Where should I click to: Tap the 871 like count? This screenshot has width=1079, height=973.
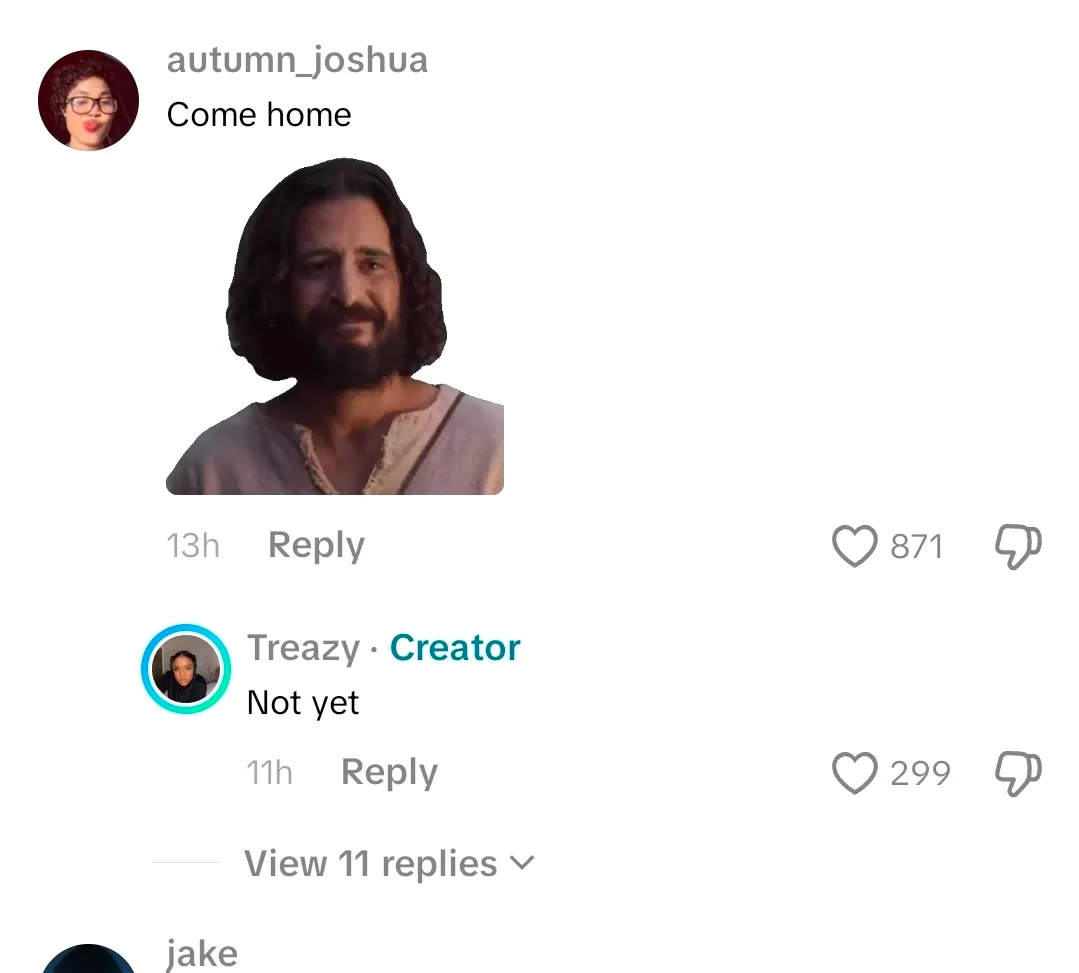916,547
